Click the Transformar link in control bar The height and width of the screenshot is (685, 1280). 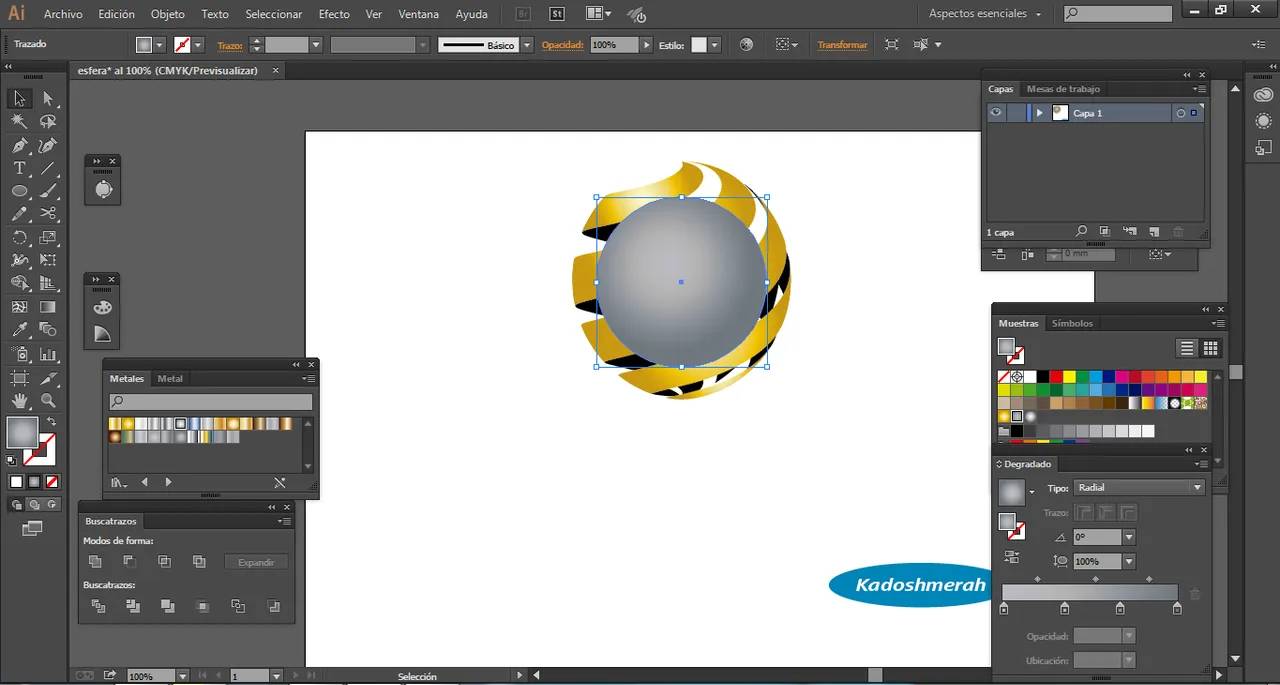point(842,45)
